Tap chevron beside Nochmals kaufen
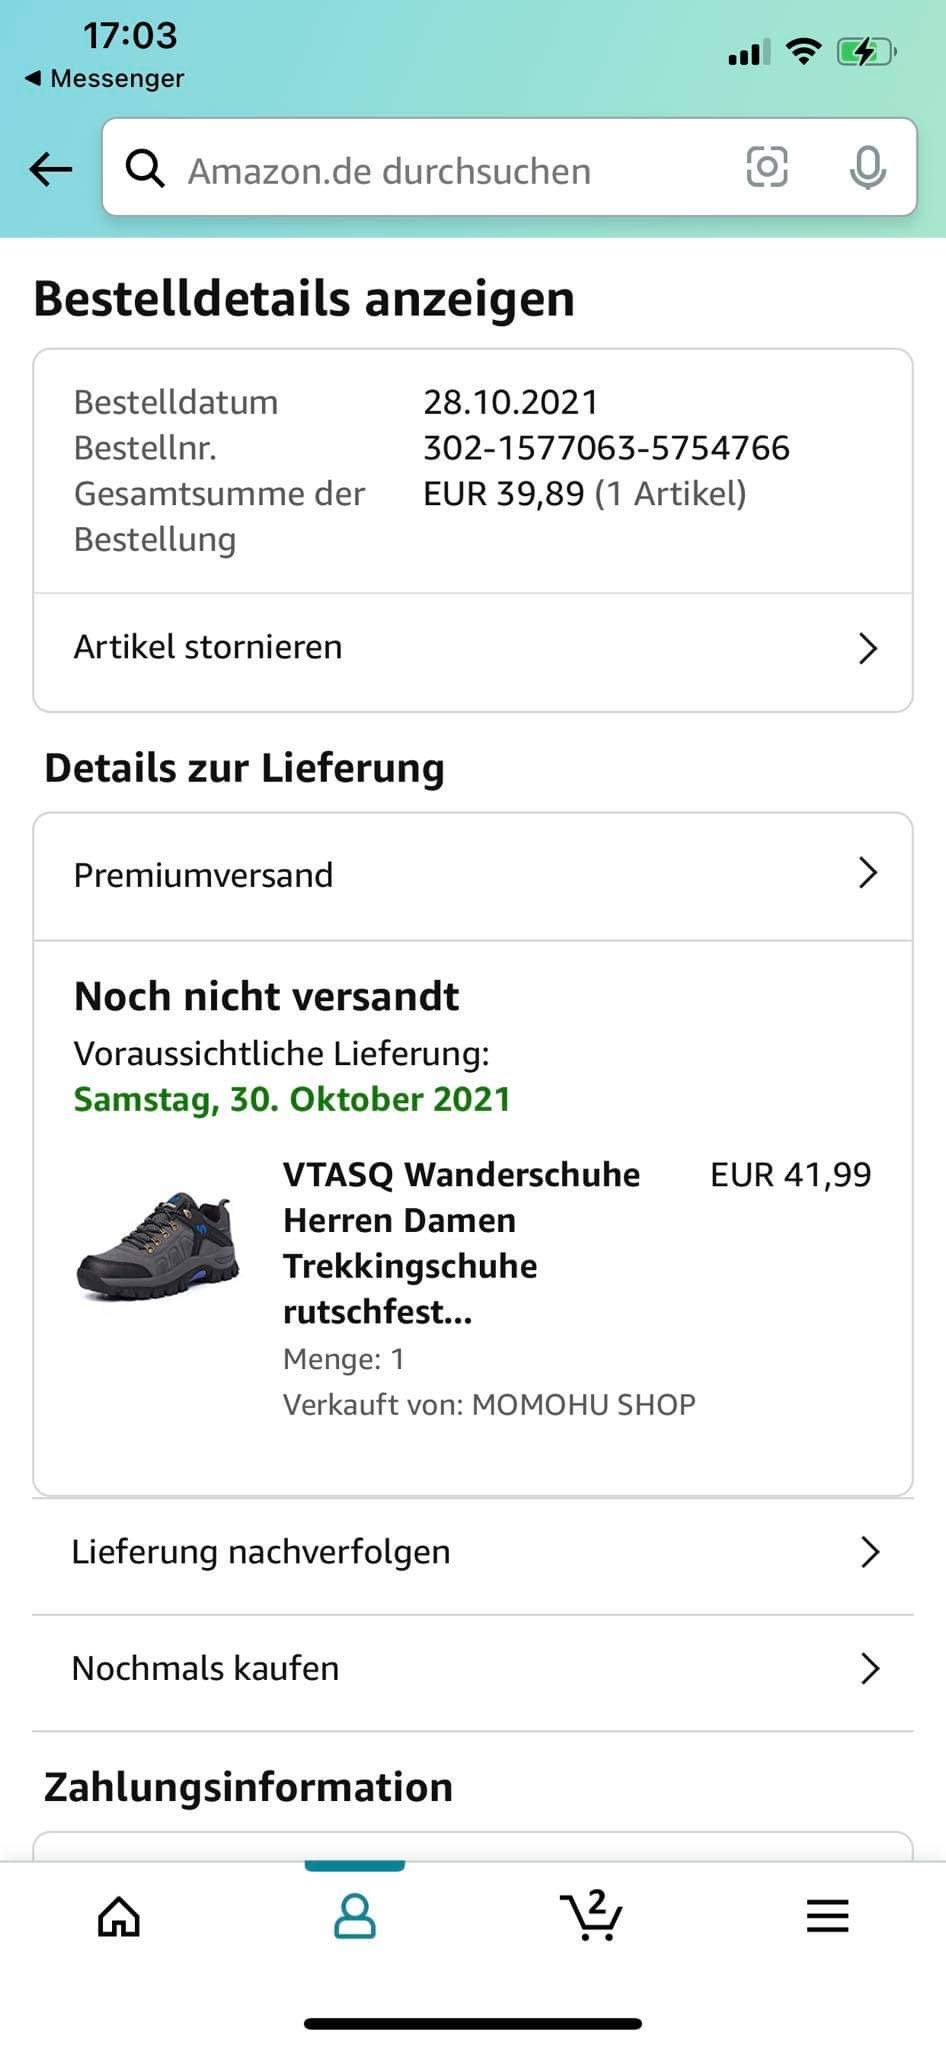 pos(870,1668)
